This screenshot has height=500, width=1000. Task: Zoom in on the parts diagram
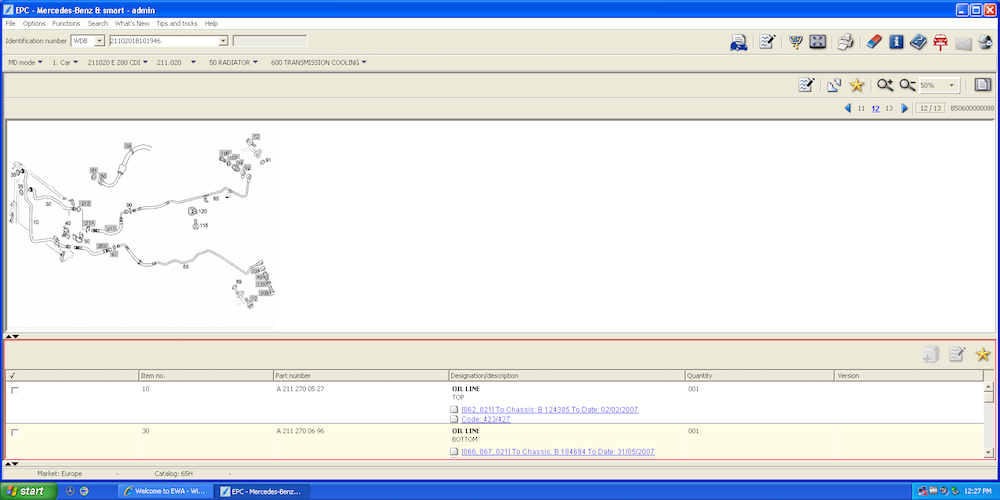coord(885,85)
